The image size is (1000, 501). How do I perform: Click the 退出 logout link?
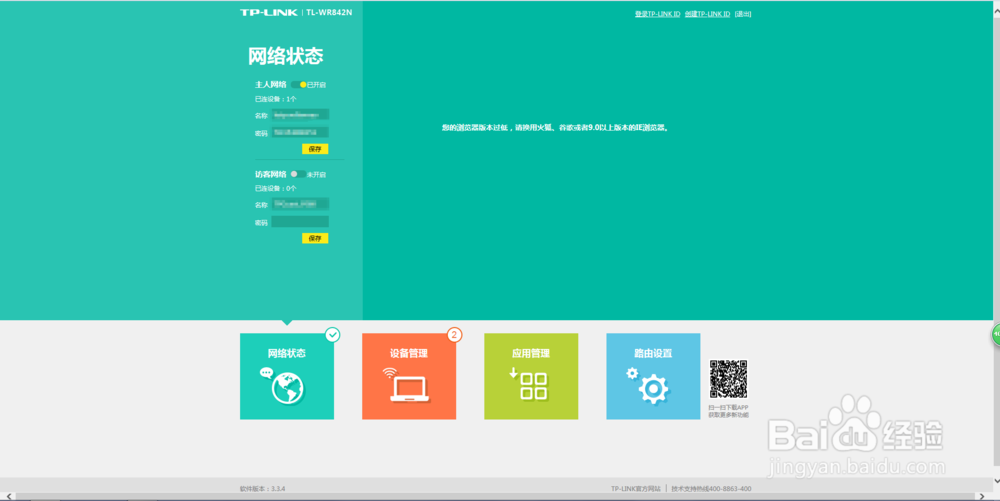(x=743, y=14)
